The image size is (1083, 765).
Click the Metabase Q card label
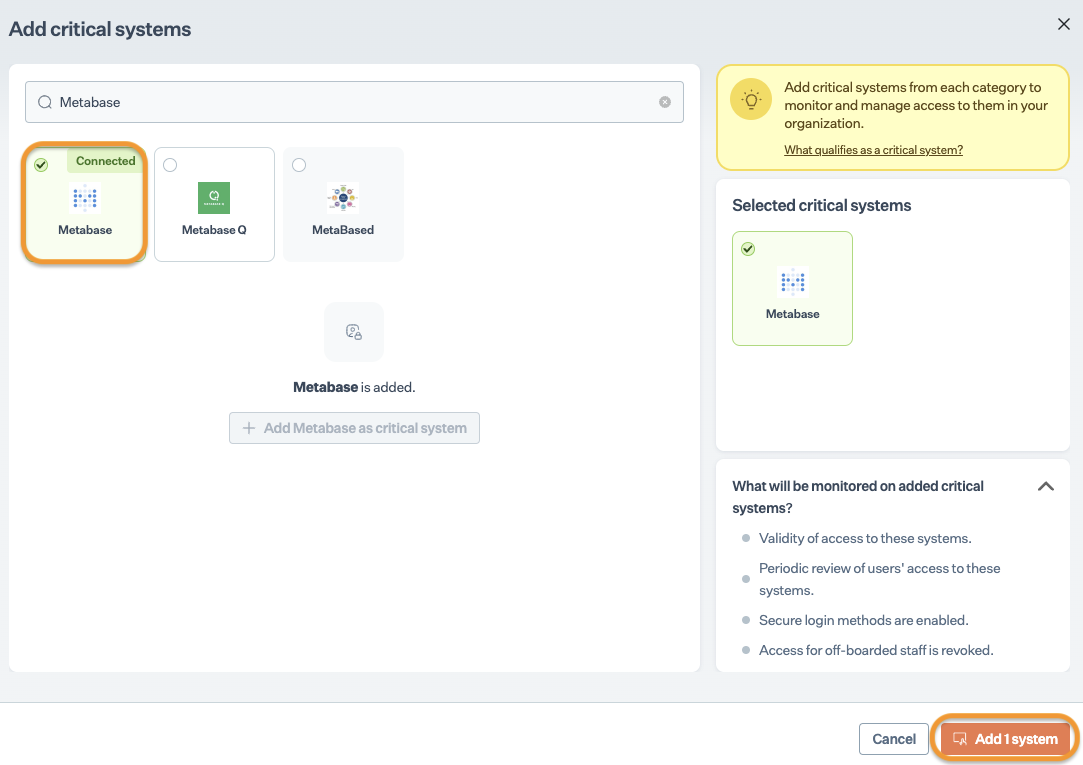(214, 230)
